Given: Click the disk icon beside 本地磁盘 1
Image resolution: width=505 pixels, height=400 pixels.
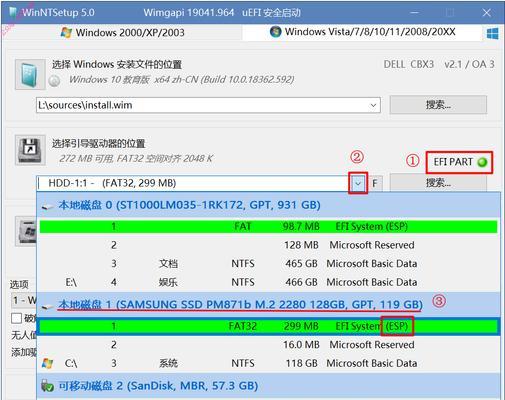Looking at the screenshot, I should point(47,306).
